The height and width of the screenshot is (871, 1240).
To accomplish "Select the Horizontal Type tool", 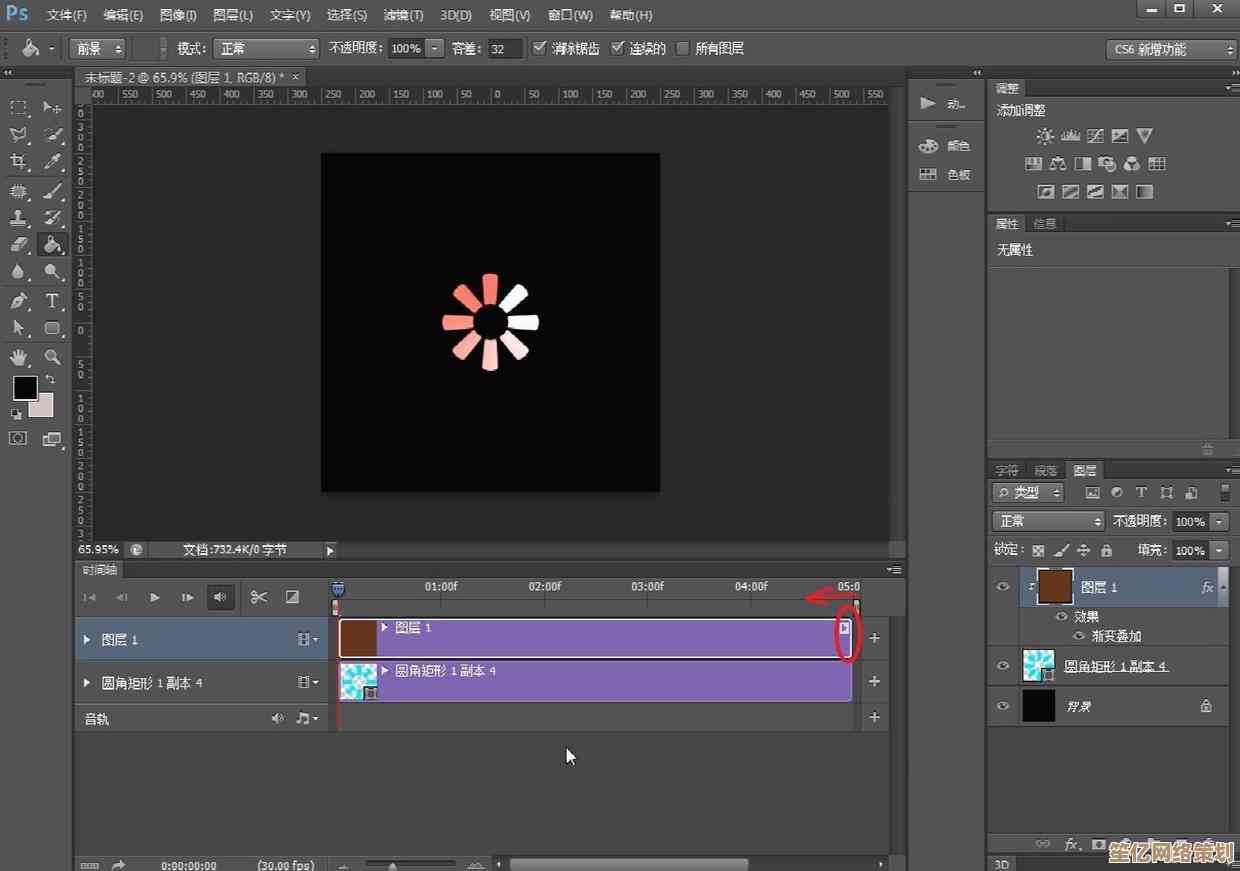I will point(52,301).
